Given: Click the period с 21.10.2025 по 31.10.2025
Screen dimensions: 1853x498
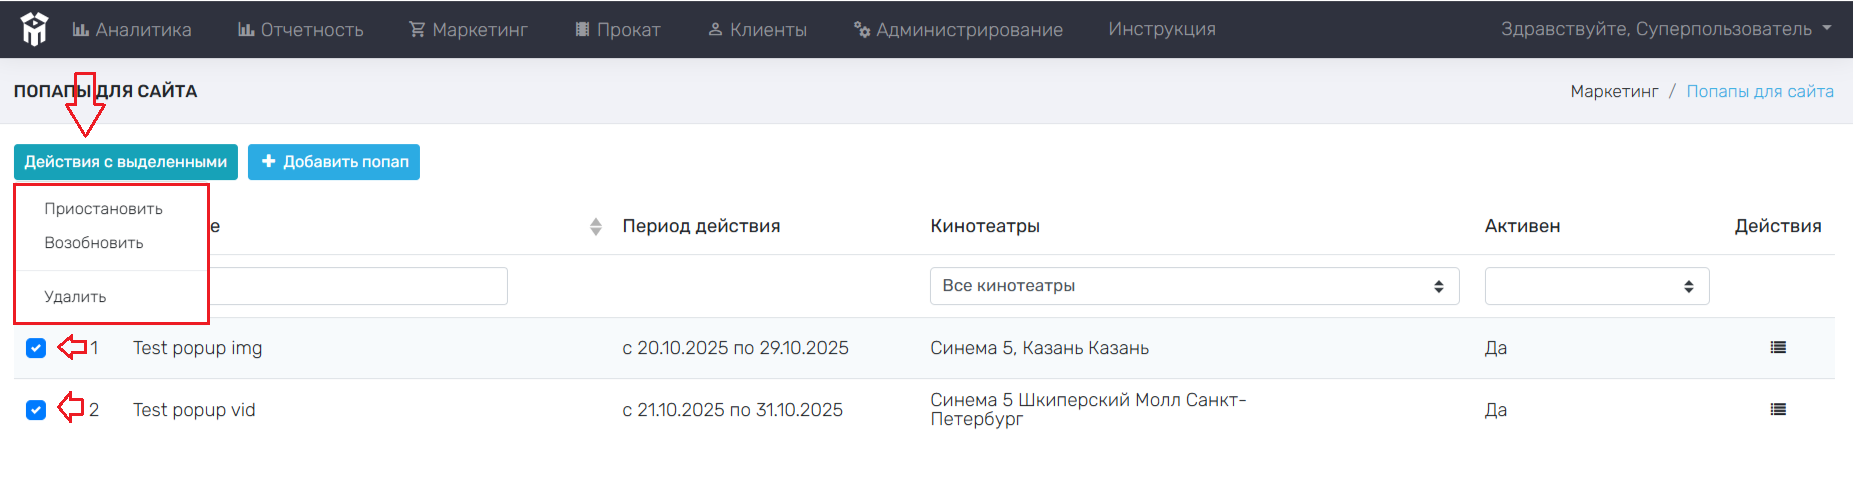Looking at the screenshot, I should (732, 410).
